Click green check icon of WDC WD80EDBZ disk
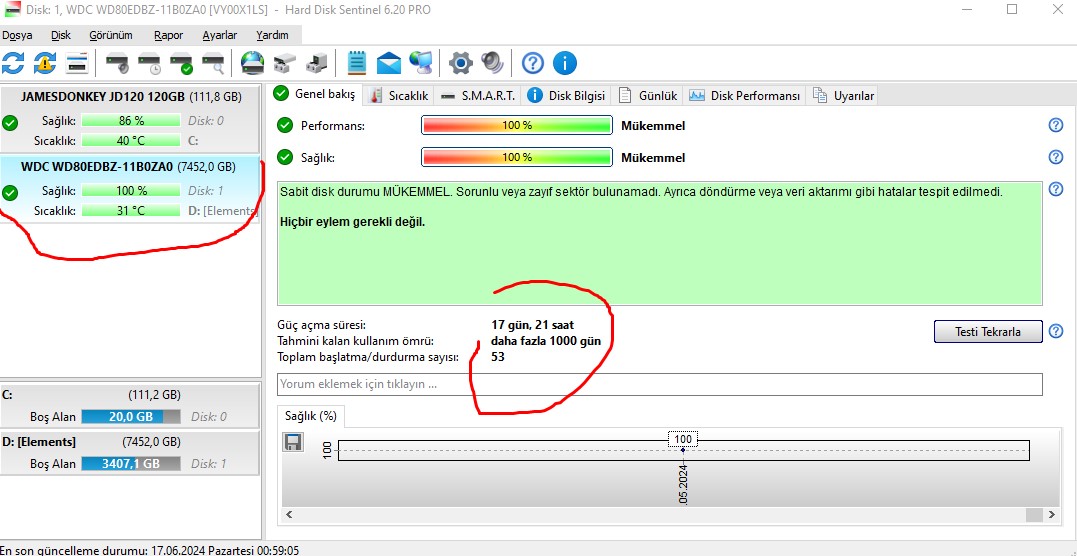Image resolution: width=1077 pixels, height=556 pixels. click(x=10, y=192)
